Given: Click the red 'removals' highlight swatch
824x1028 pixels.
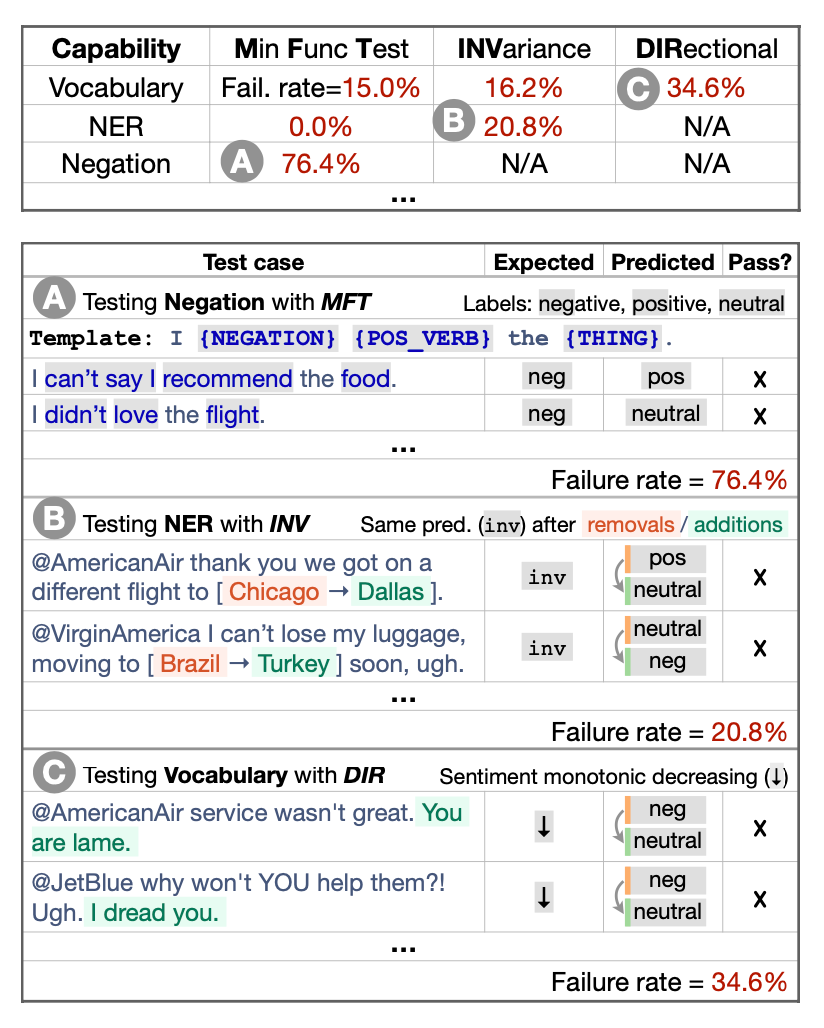Looking at the screenshot, I should pyautogui.click(x=626, y=524).
